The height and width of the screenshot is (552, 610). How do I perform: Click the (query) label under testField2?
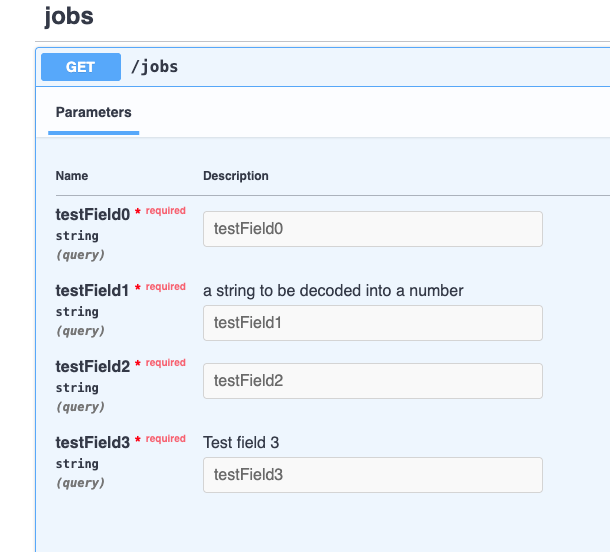(x=80, y=407)
